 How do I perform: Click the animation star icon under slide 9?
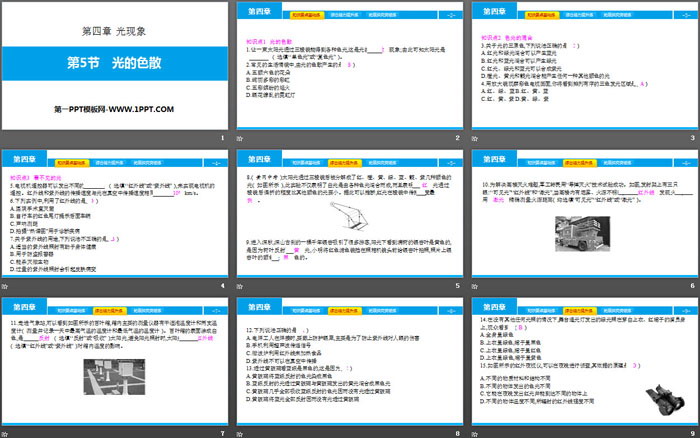475,434
